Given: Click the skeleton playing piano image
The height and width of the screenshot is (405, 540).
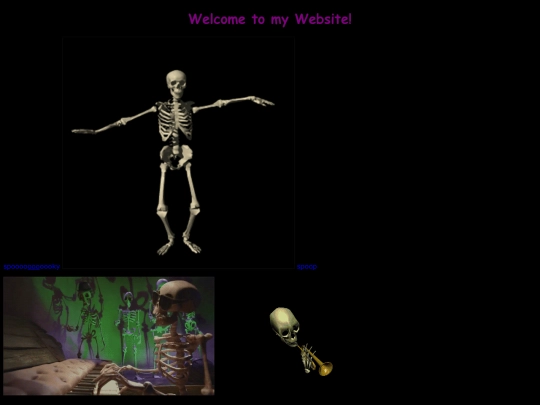Looking at the screenshot, I should pyautogui.click(x=109, y=336).
